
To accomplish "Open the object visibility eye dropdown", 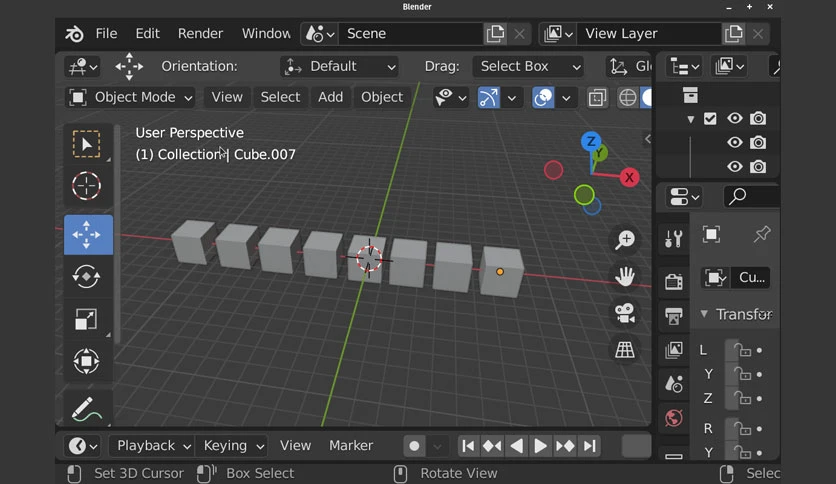I will (451, 98).
